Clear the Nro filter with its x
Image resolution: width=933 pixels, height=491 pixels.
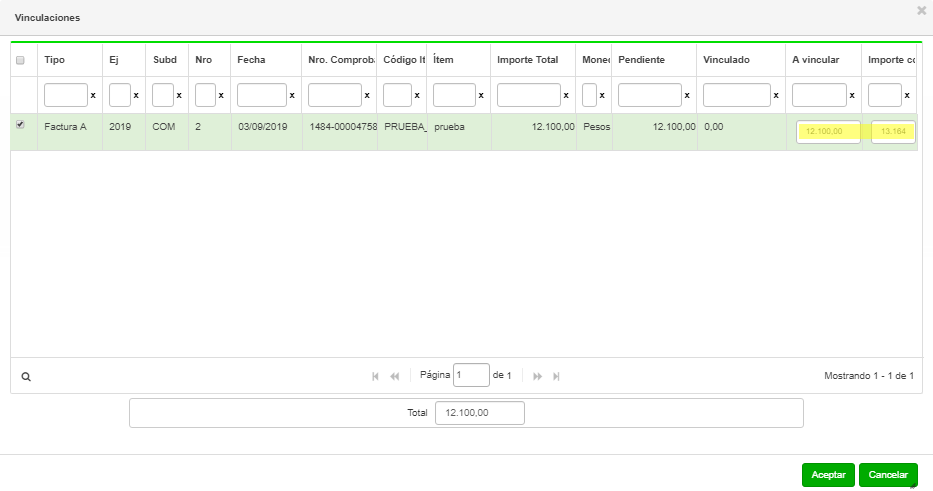(x=221, y=95)
